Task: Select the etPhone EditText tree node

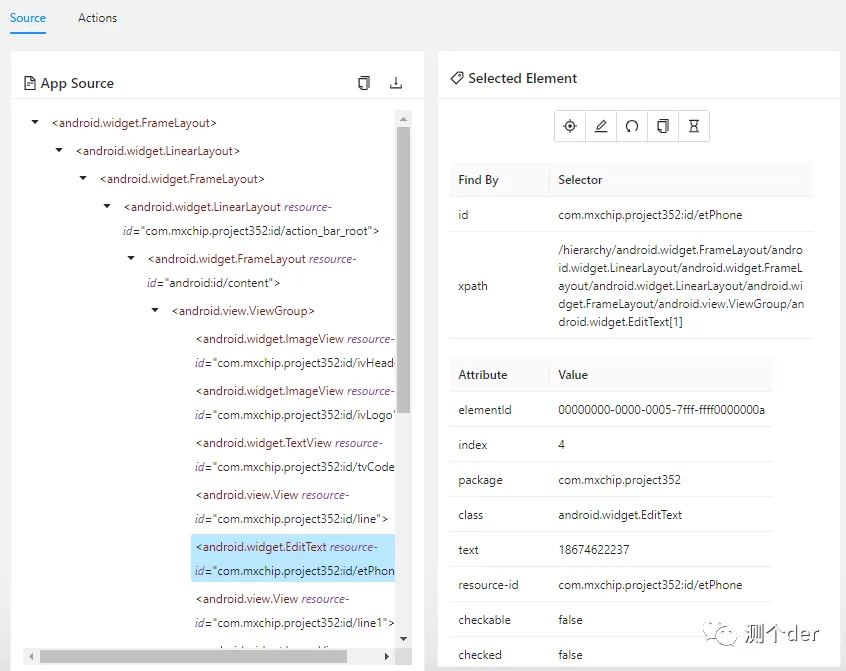Action: click(294, 559)
